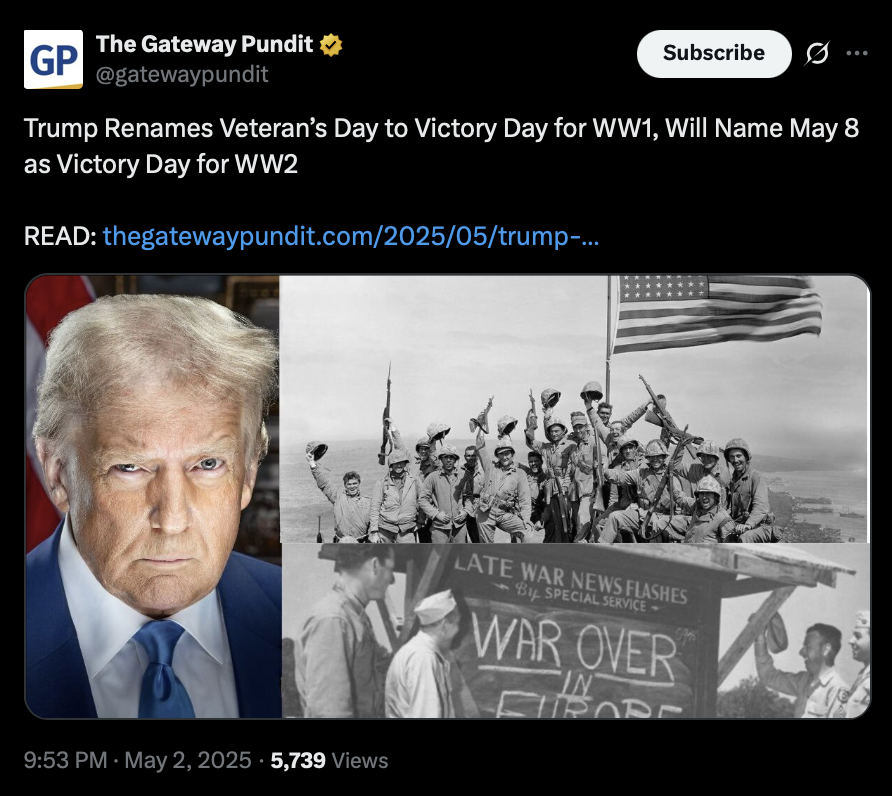Open the Trump portrait image
This screenshot has width=892, height=796.
(153, 496)
